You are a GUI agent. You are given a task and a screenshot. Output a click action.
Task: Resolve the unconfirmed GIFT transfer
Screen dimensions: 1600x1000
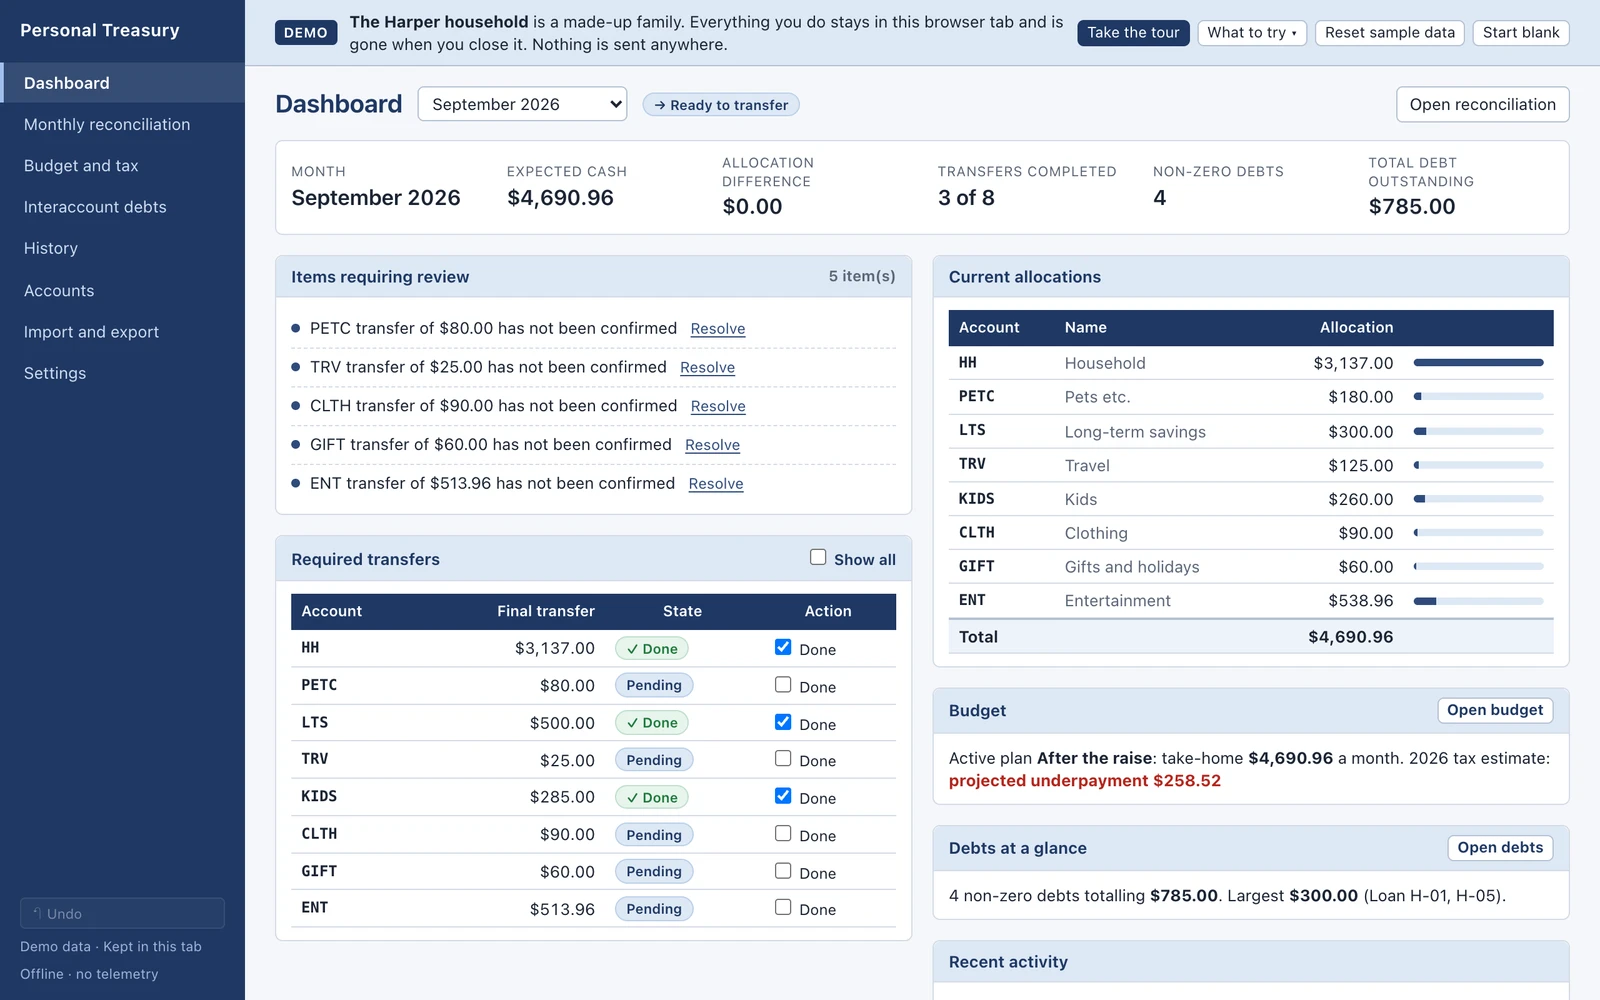[713, 445]
